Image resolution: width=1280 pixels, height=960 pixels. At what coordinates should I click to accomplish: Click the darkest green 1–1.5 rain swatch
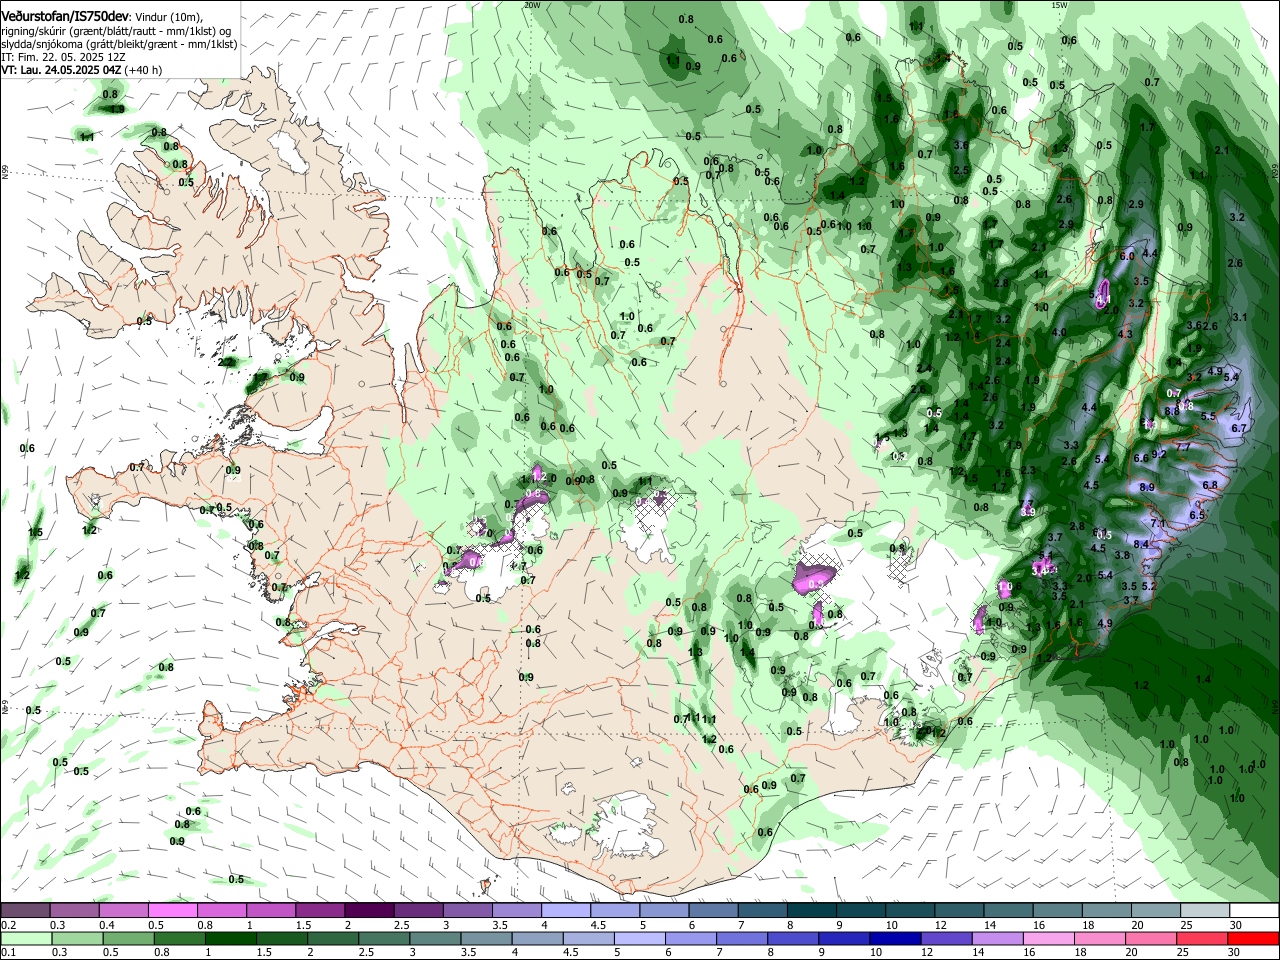pos(231,938)
